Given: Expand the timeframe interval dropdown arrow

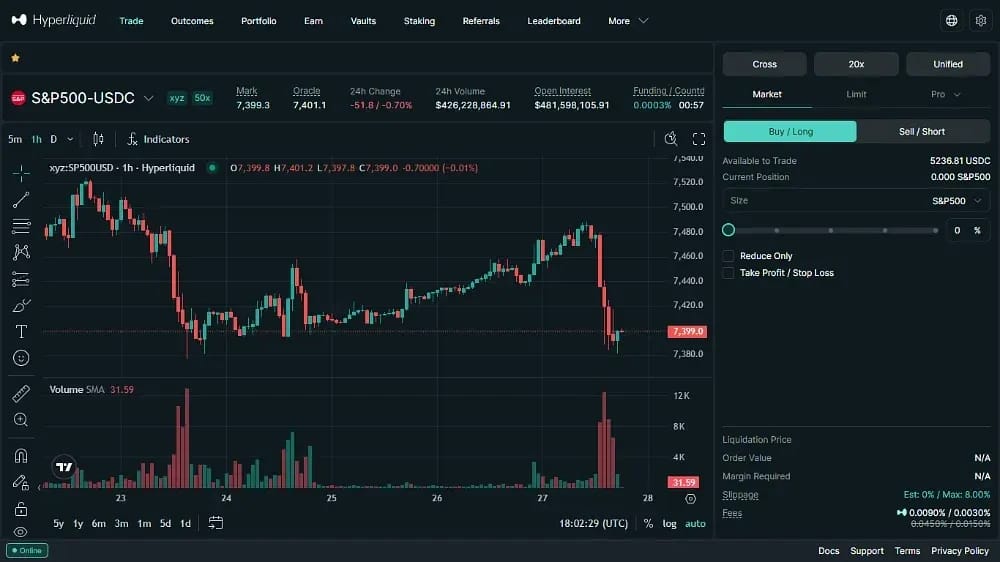Looking at the screenshot, I should (x=70, y=139).
